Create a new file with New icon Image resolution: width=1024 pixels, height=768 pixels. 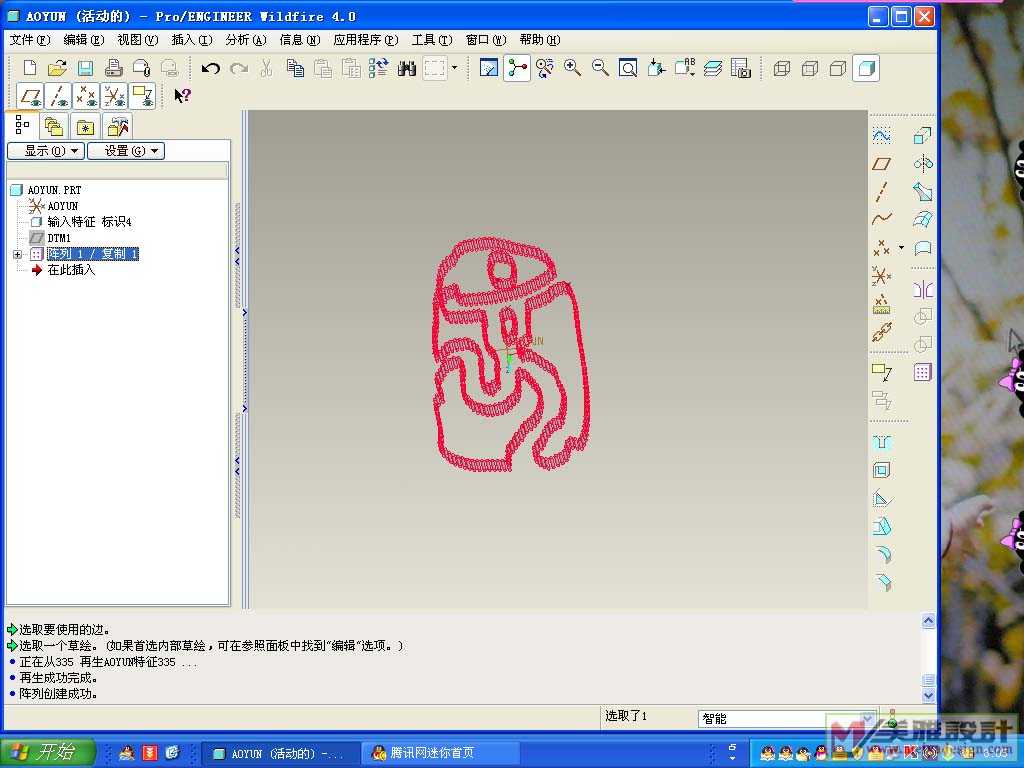click(x=29, y=68)
